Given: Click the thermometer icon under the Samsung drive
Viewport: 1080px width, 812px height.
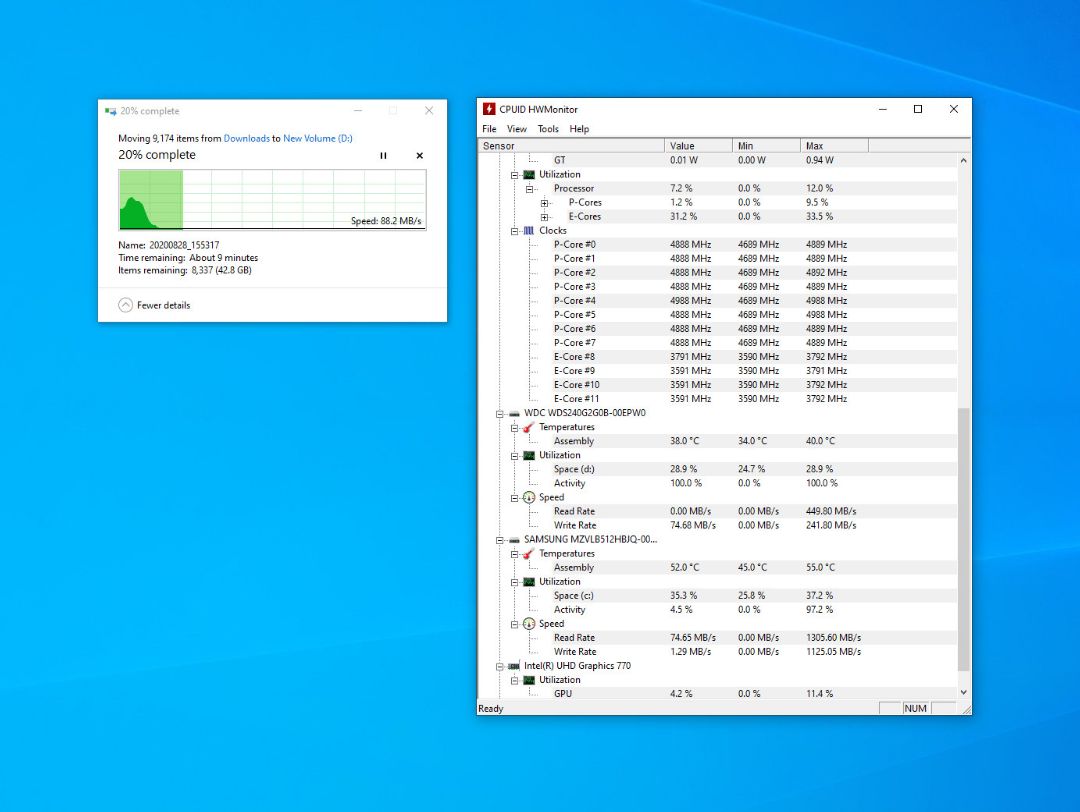Looking at the screenshot, I should (x=528, y=553).
